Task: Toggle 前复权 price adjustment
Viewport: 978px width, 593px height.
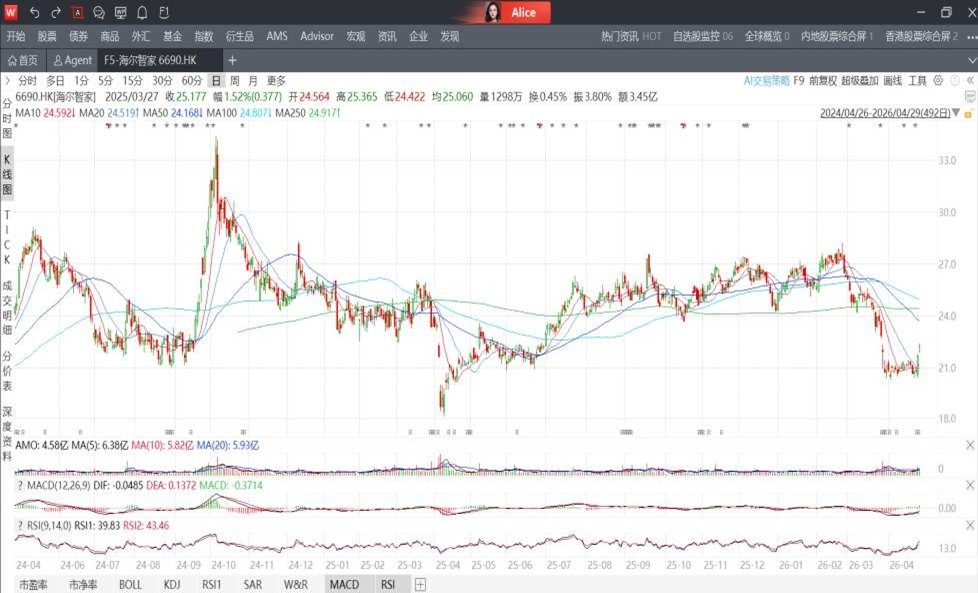Action: [x=823, y=80]
